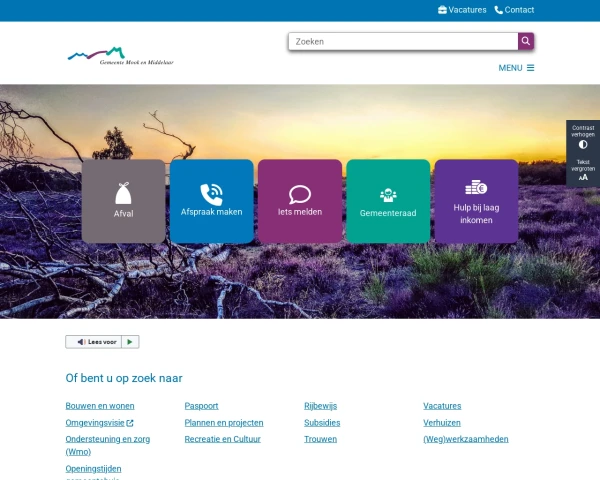The height and width of the screenshot is (480, 600).
Task: Open the (Weg)werkzaamheden link
Action: [466, 439]
